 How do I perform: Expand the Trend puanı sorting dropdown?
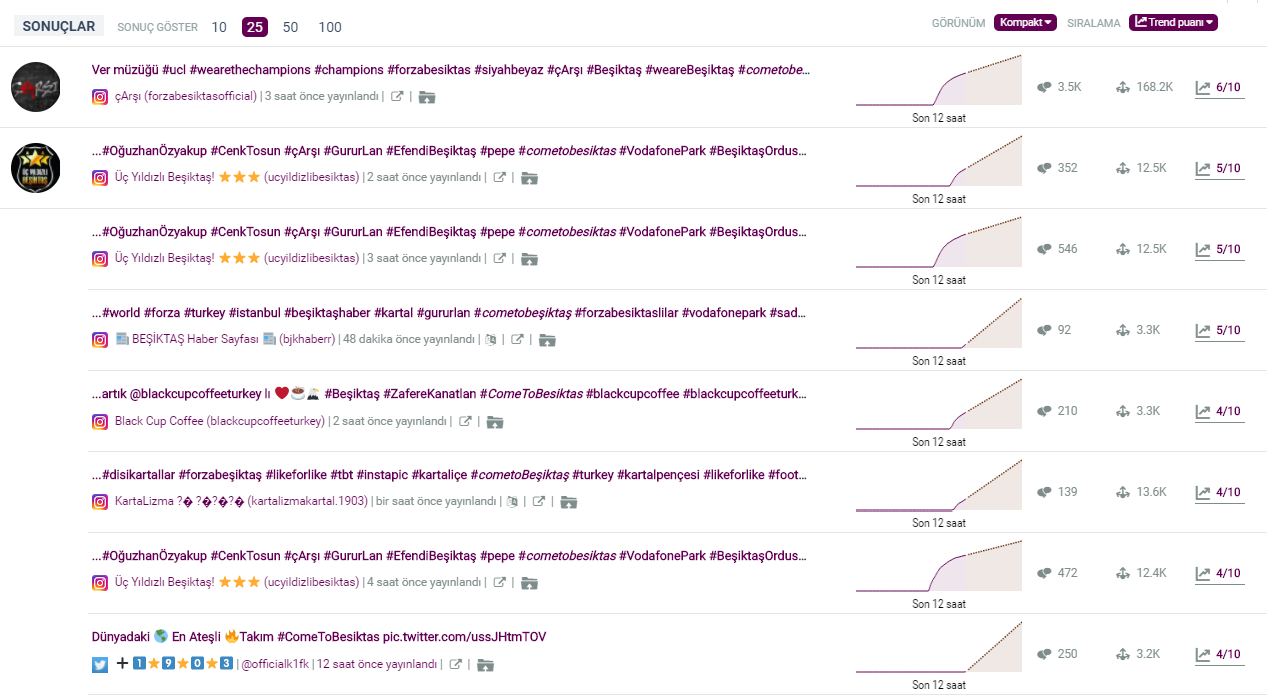coord(1173,22)
